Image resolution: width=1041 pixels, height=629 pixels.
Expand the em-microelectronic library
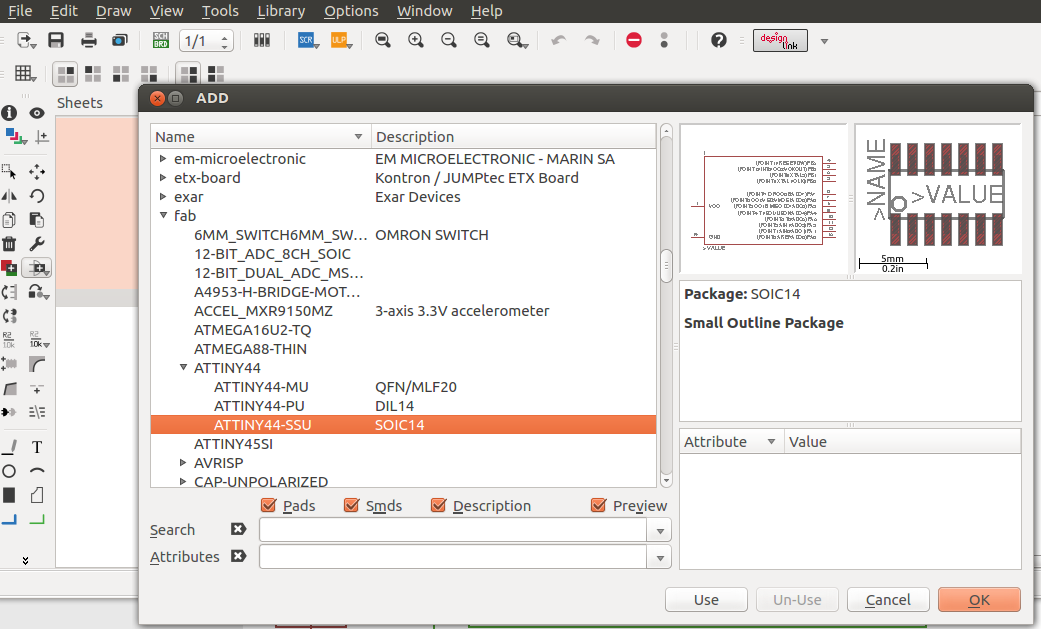(x=163, y=159)
